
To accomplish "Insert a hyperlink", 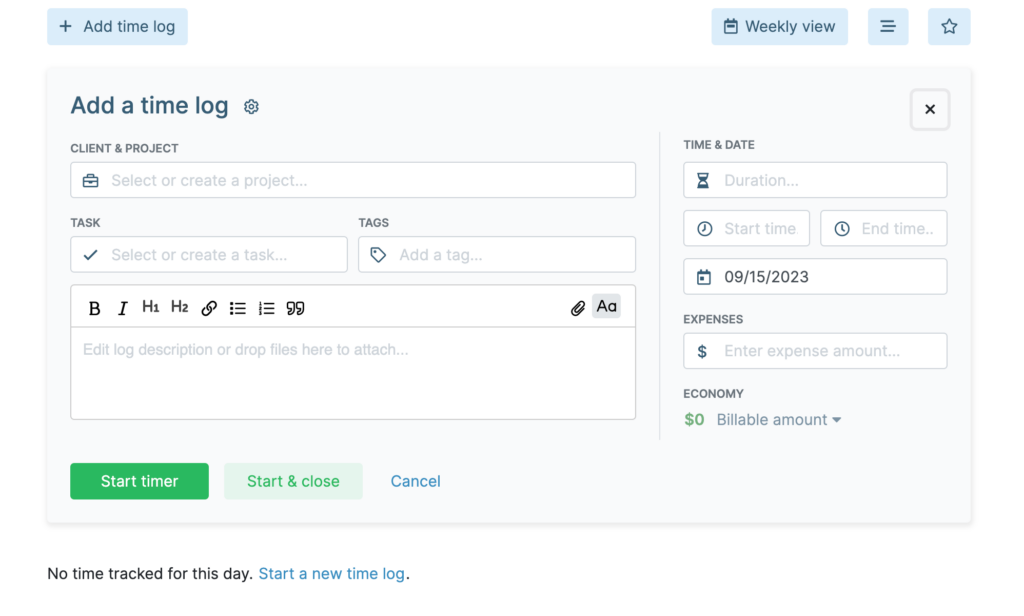I will point(209,308).
